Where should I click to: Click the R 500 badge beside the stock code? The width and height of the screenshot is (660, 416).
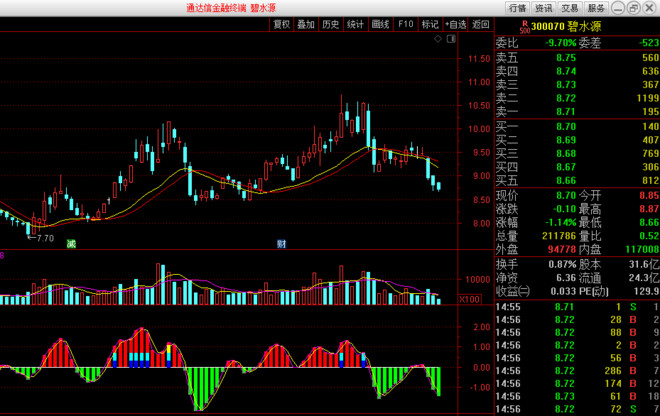[524, 27]
